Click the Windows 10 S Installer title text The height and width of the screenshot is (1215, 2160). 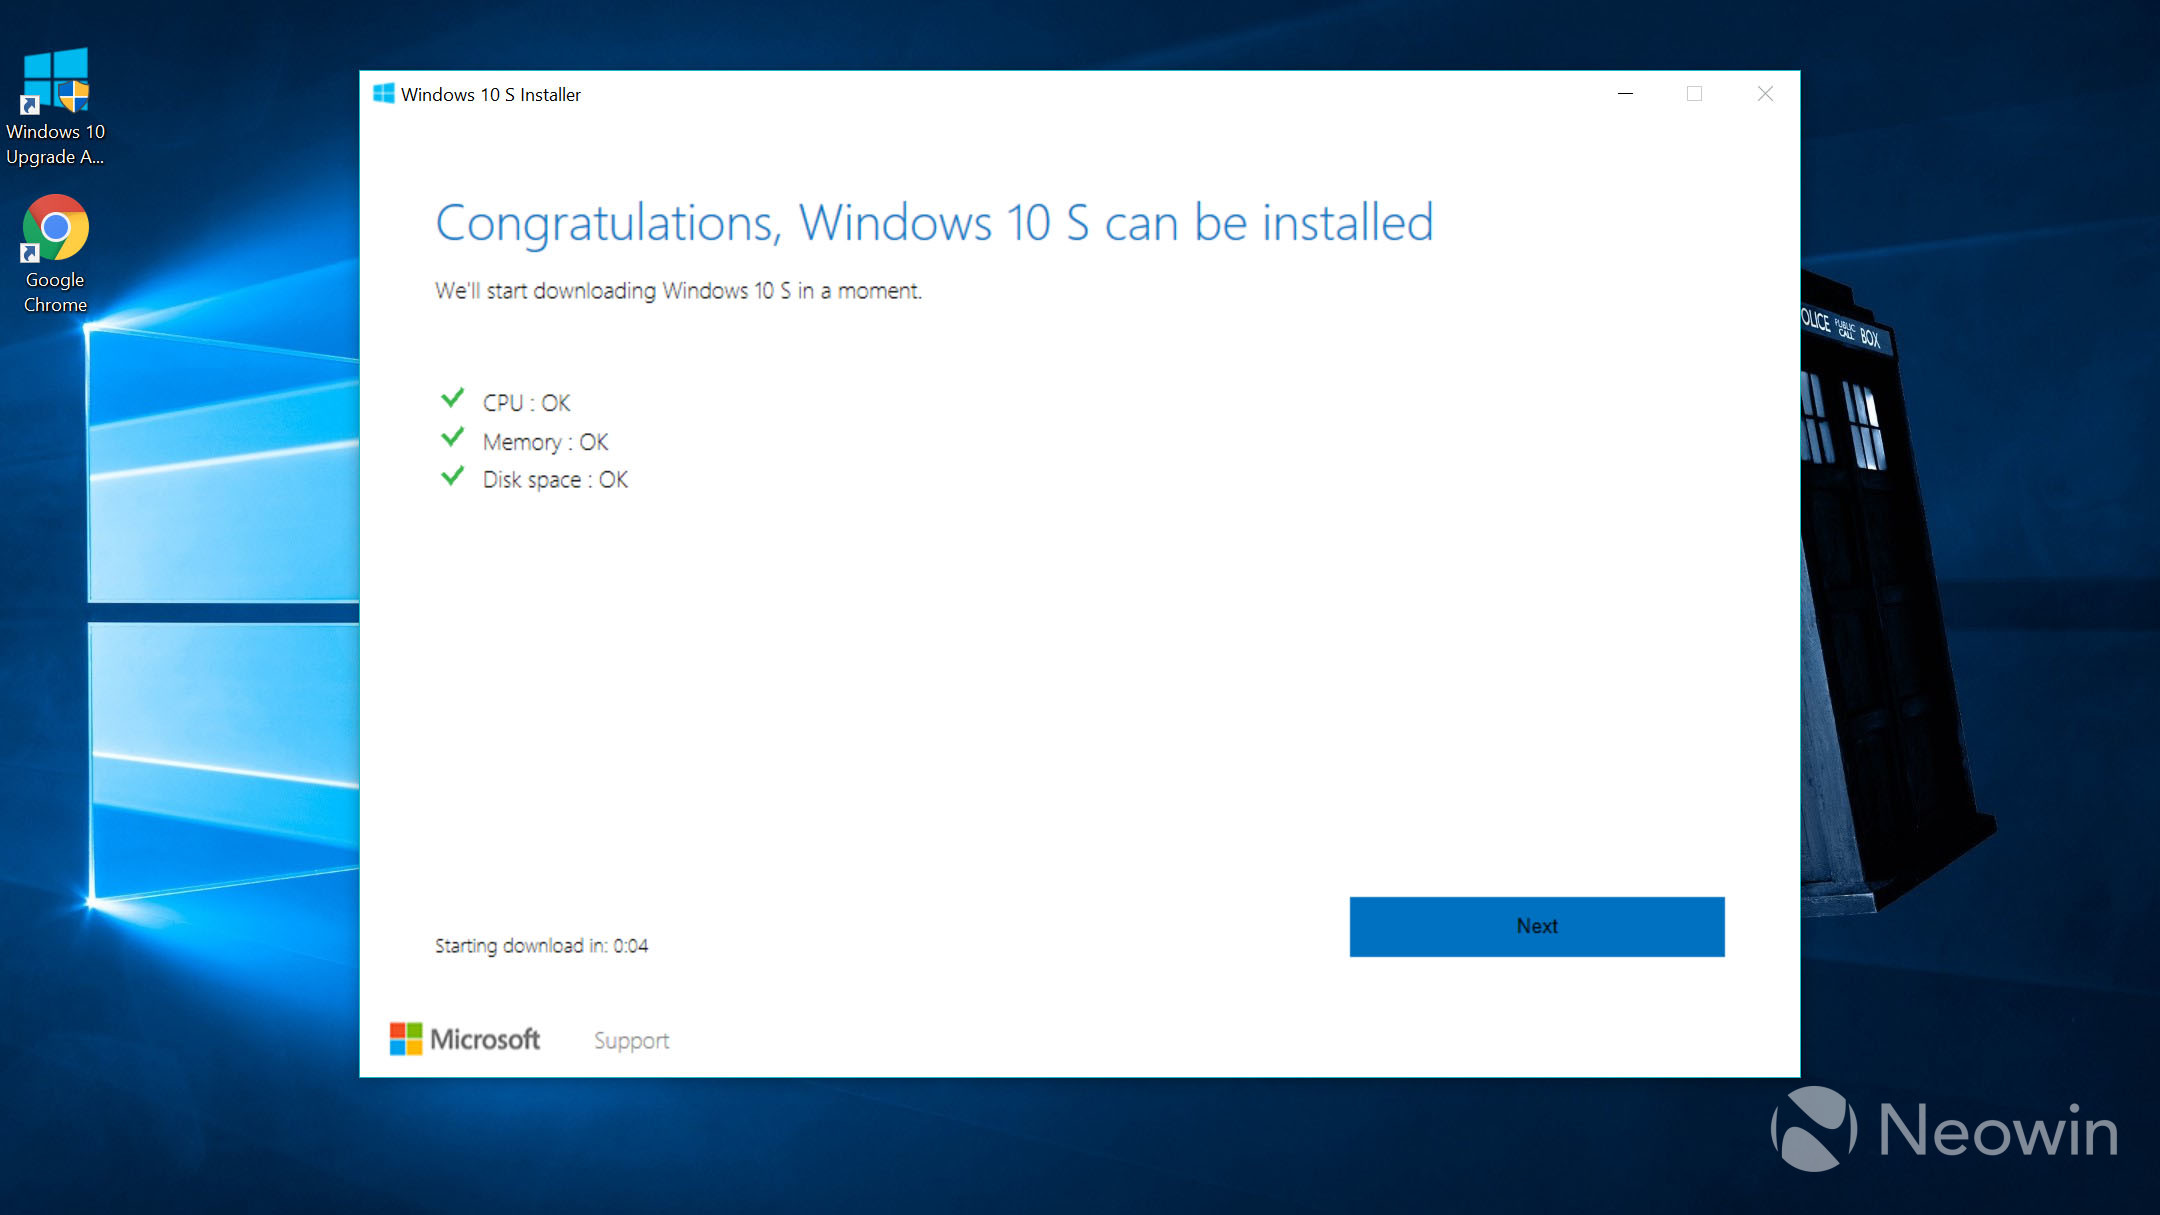490,95
